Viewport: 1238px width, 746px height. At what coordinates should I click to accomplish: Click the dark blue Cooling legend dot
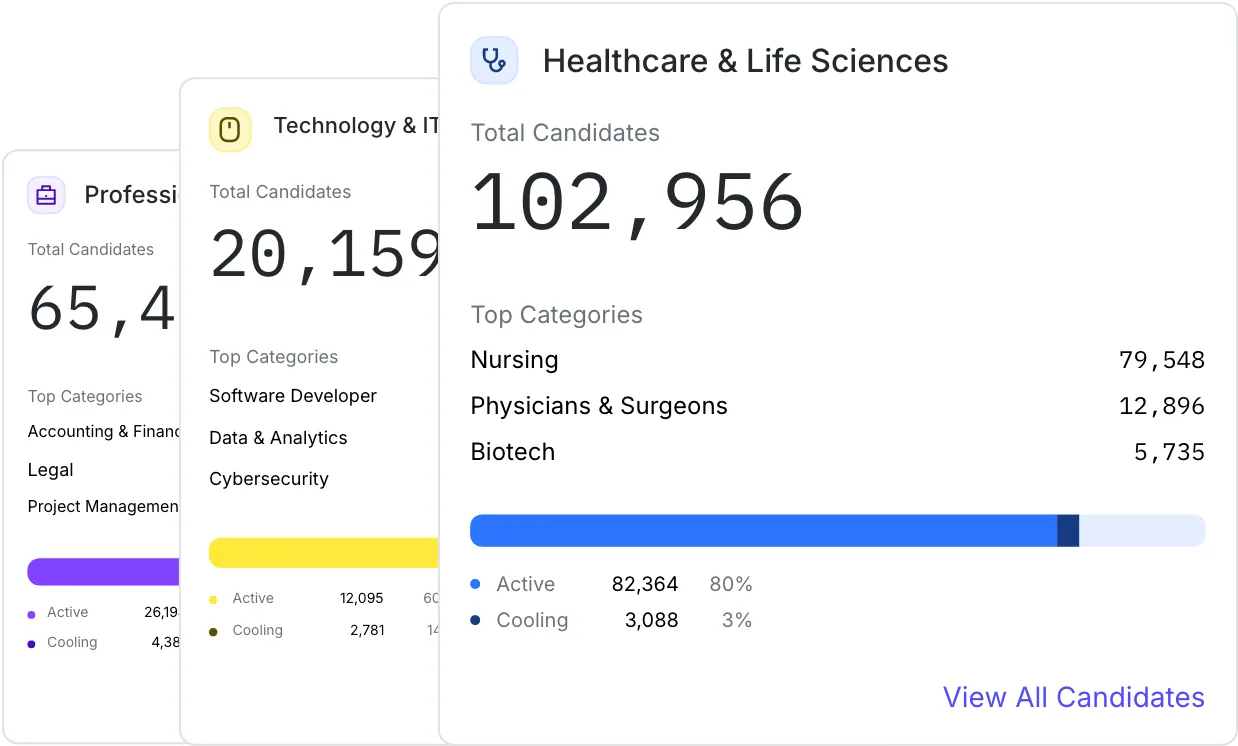[475, 620]
